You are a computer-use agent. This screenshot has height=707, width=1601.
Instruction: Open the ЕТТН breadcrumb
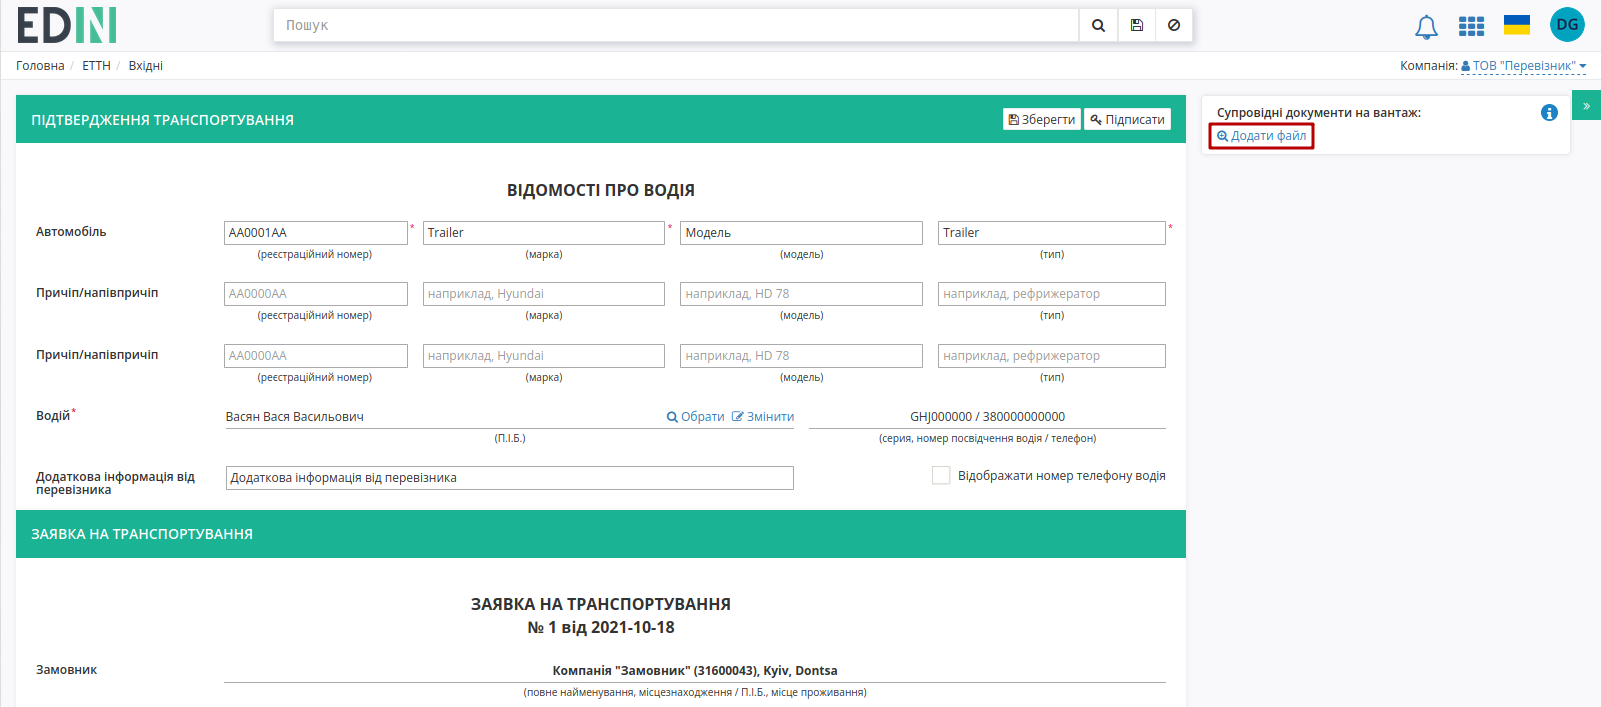96,66
